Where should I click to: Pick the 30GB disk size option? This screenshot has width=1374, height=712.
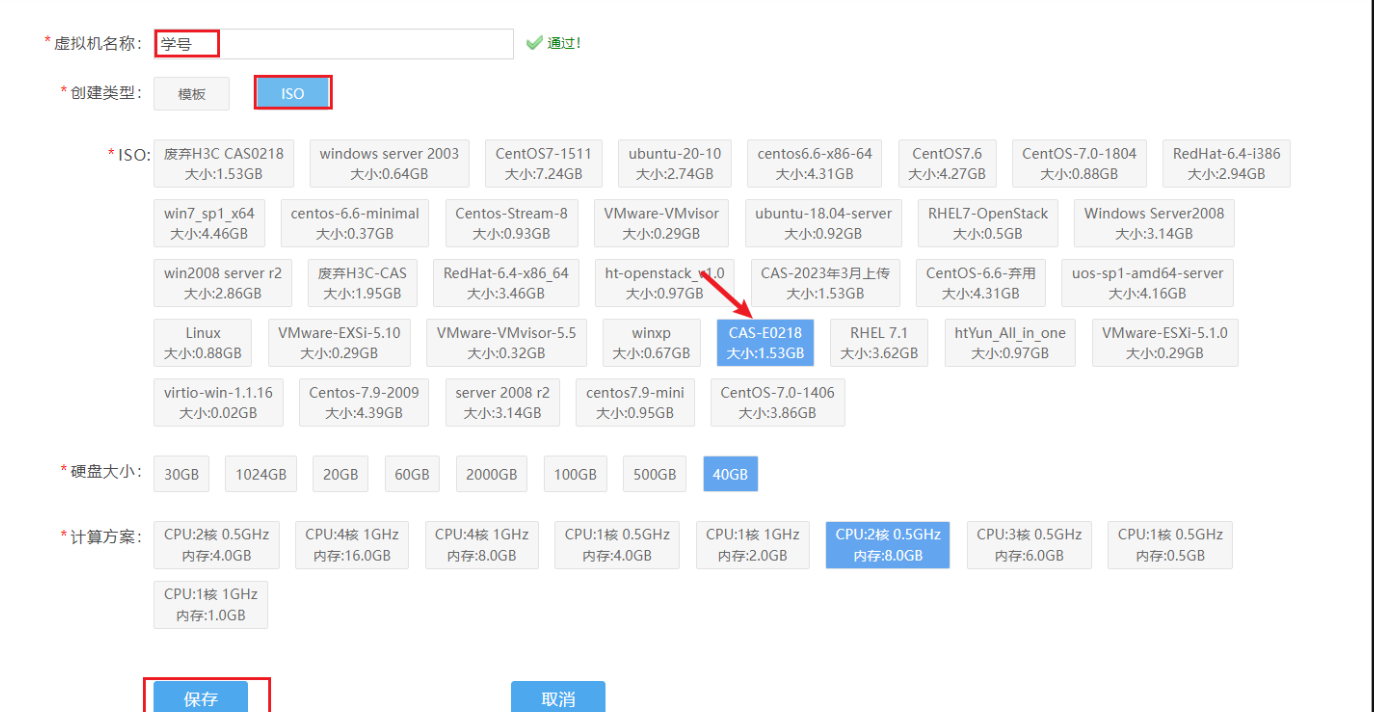click(x=181, y=473)
